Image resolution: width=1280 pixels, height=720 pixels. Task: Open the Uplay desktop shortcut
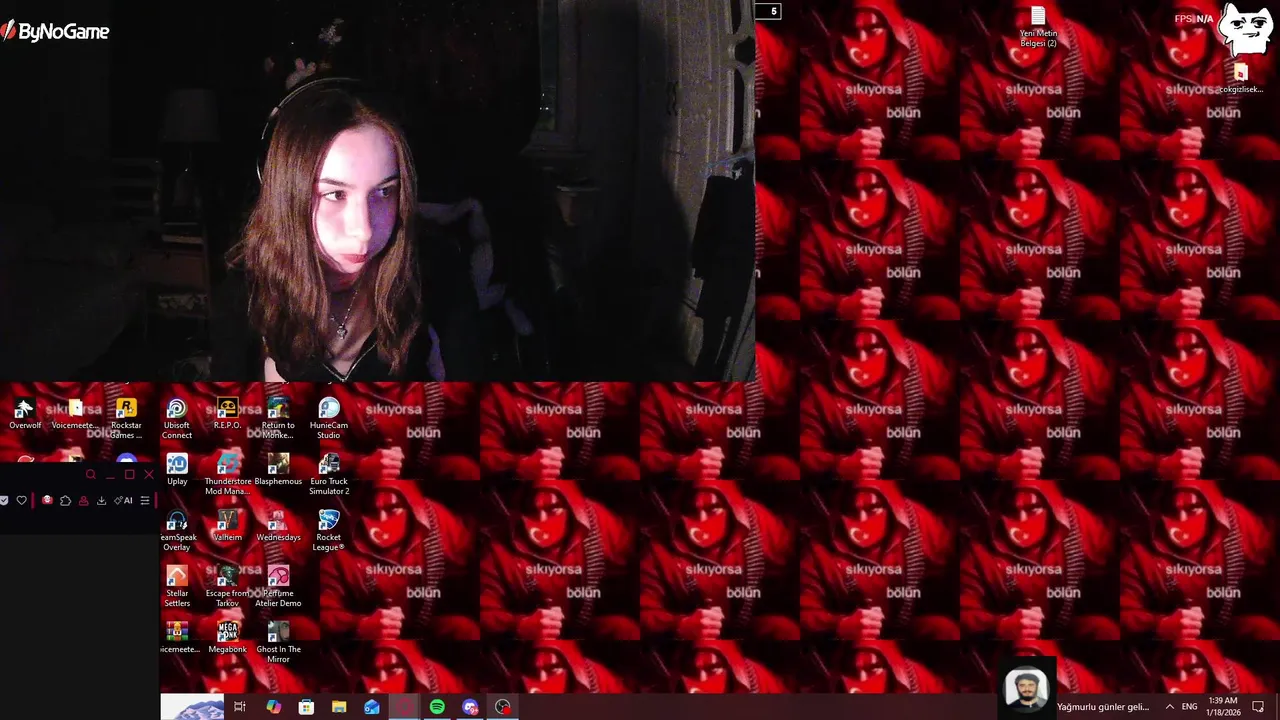[177, 470]
